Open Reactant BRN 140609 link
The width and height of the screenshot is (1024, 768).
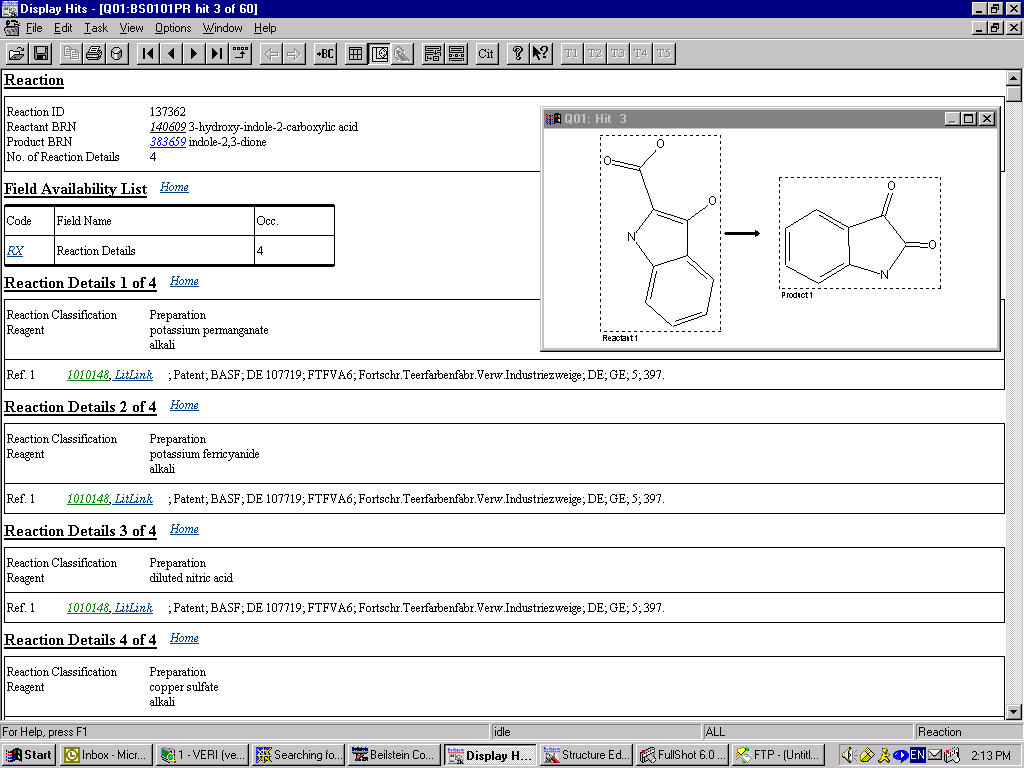coord(167,127)
